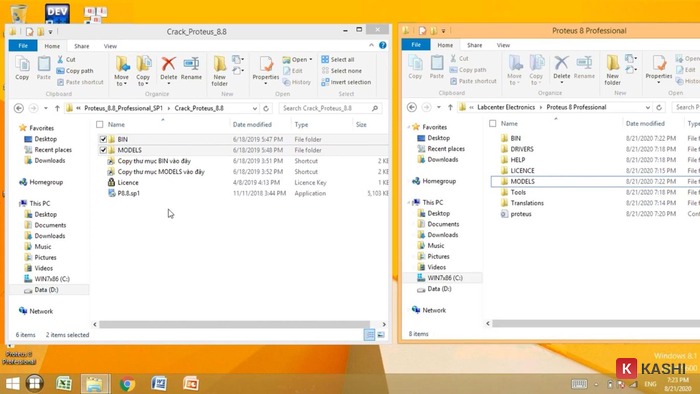
Task: Open Word from the taskbar
Action: [159, 383]
